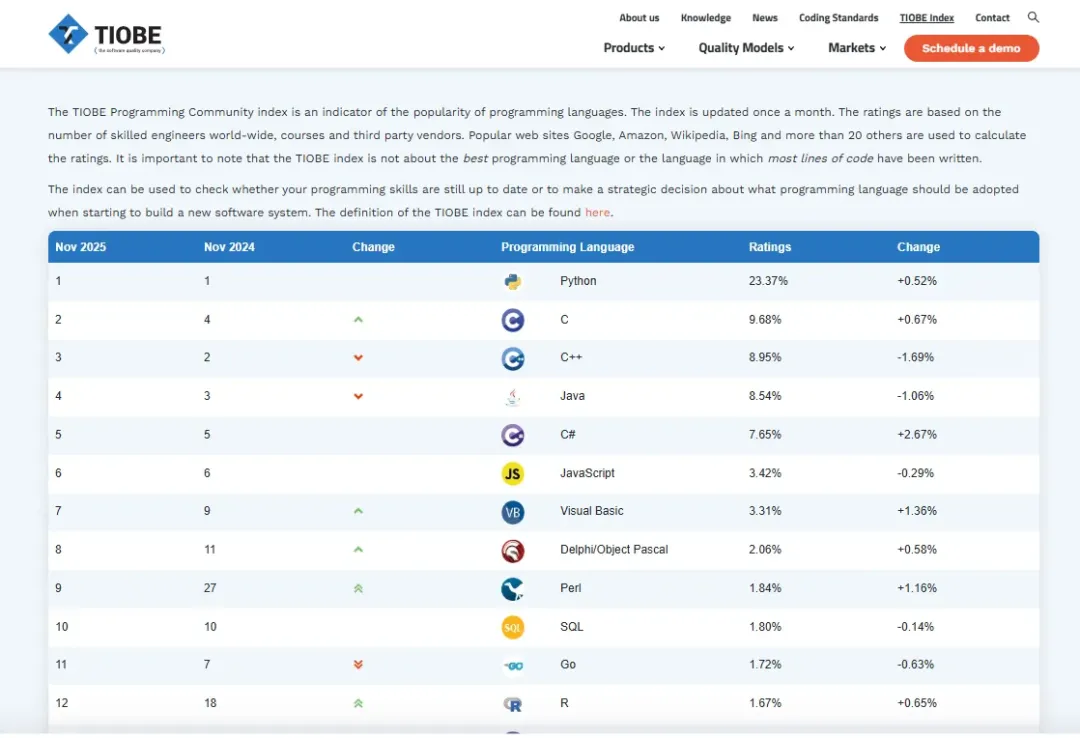The width and height of the screenshot is (1080, 738).
Task: Expand the Markets dropdown menu
Action: (857, 48)
